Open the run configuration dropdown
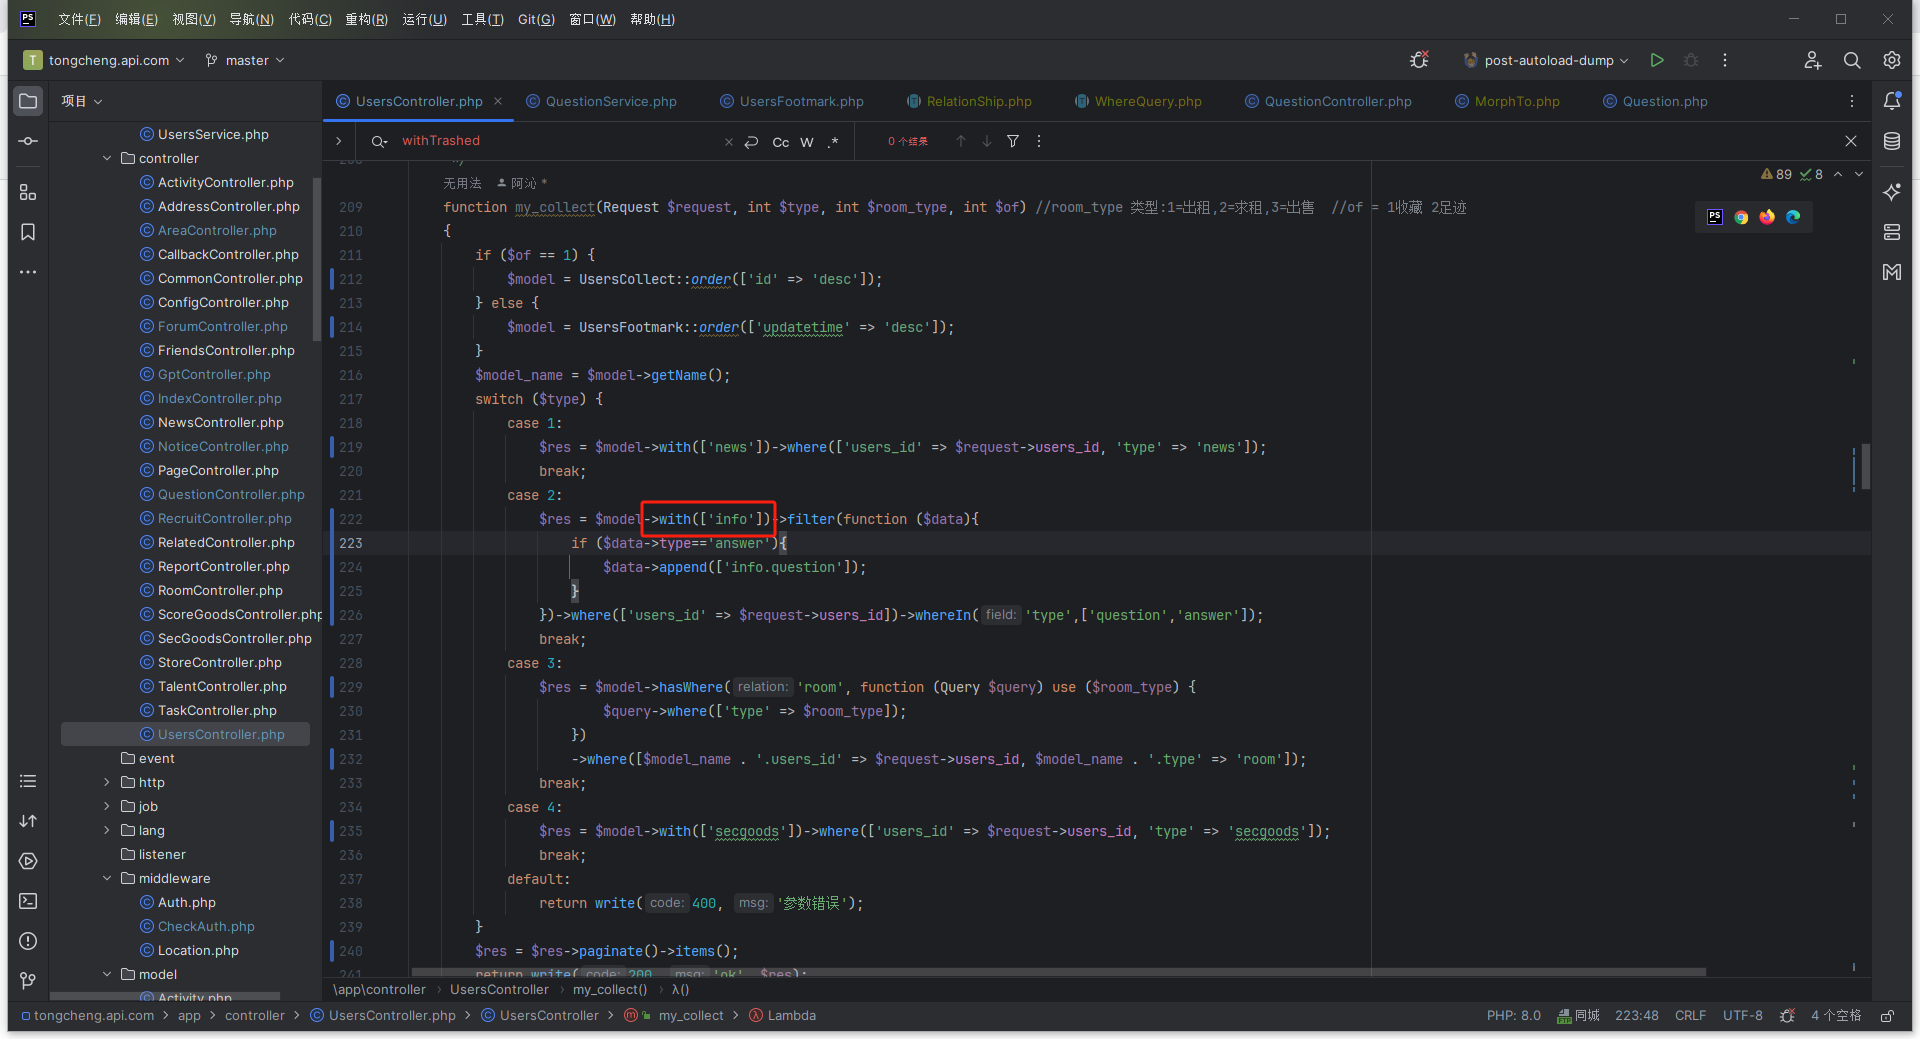The width and height of the screenshot is (1920, 1039). [1544, 60]
